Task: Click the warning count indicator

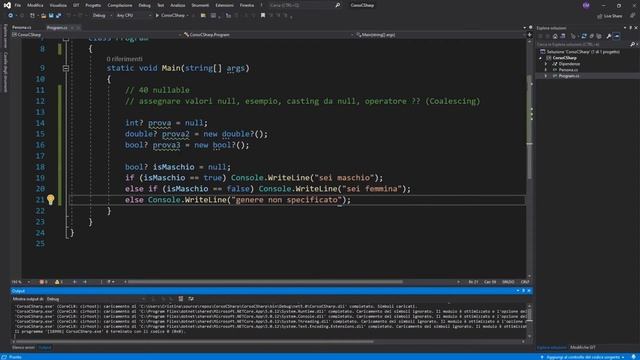Action: click(59, 282)
